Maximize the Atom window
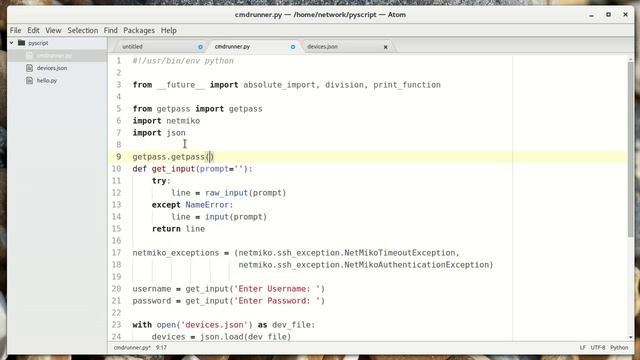The image size is (640, 360). [x=608, y=15]
